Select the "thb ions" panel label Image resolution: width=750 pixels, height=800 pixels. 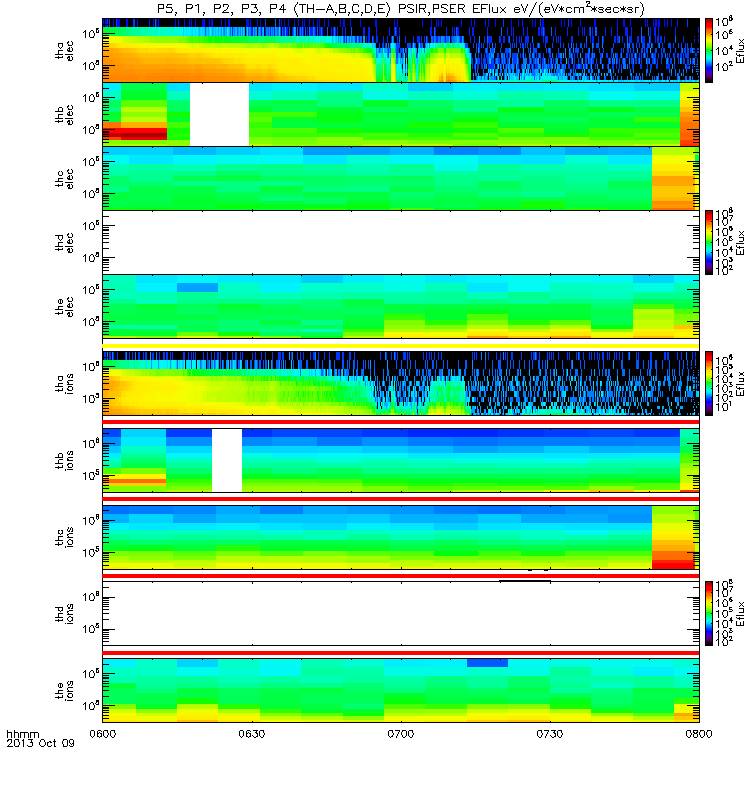[64, 460]
